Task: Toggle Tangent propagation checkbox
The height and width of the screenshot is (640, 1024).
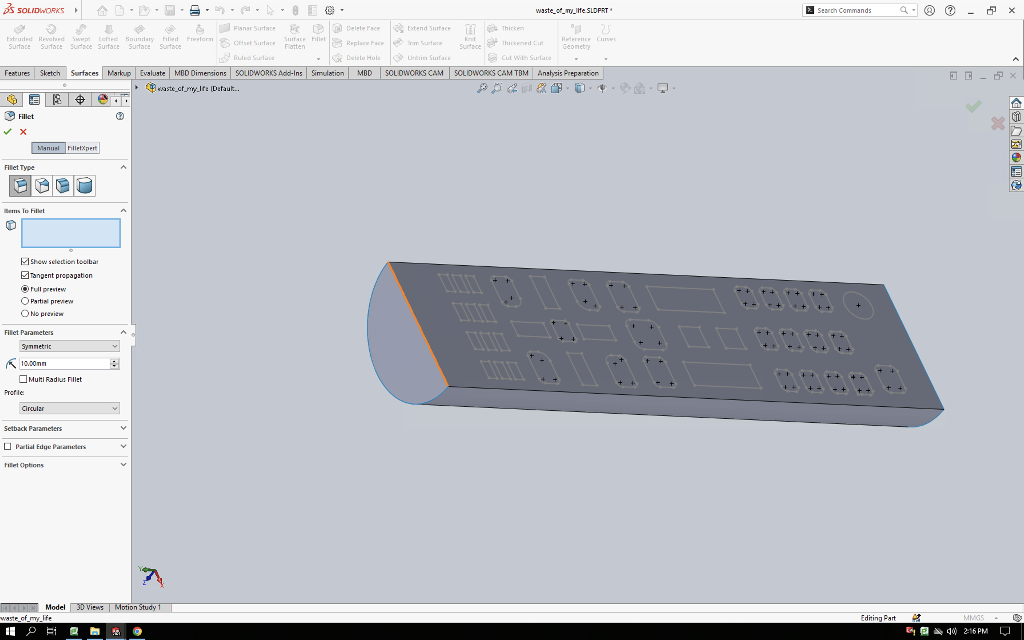Action: point(25,276)
